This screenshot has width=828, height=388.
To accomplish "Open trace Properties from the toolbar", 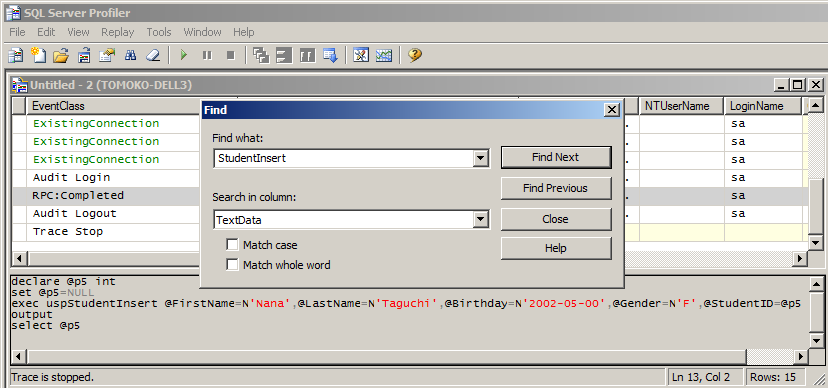I will pyautogui.click(x=107, y=55).
